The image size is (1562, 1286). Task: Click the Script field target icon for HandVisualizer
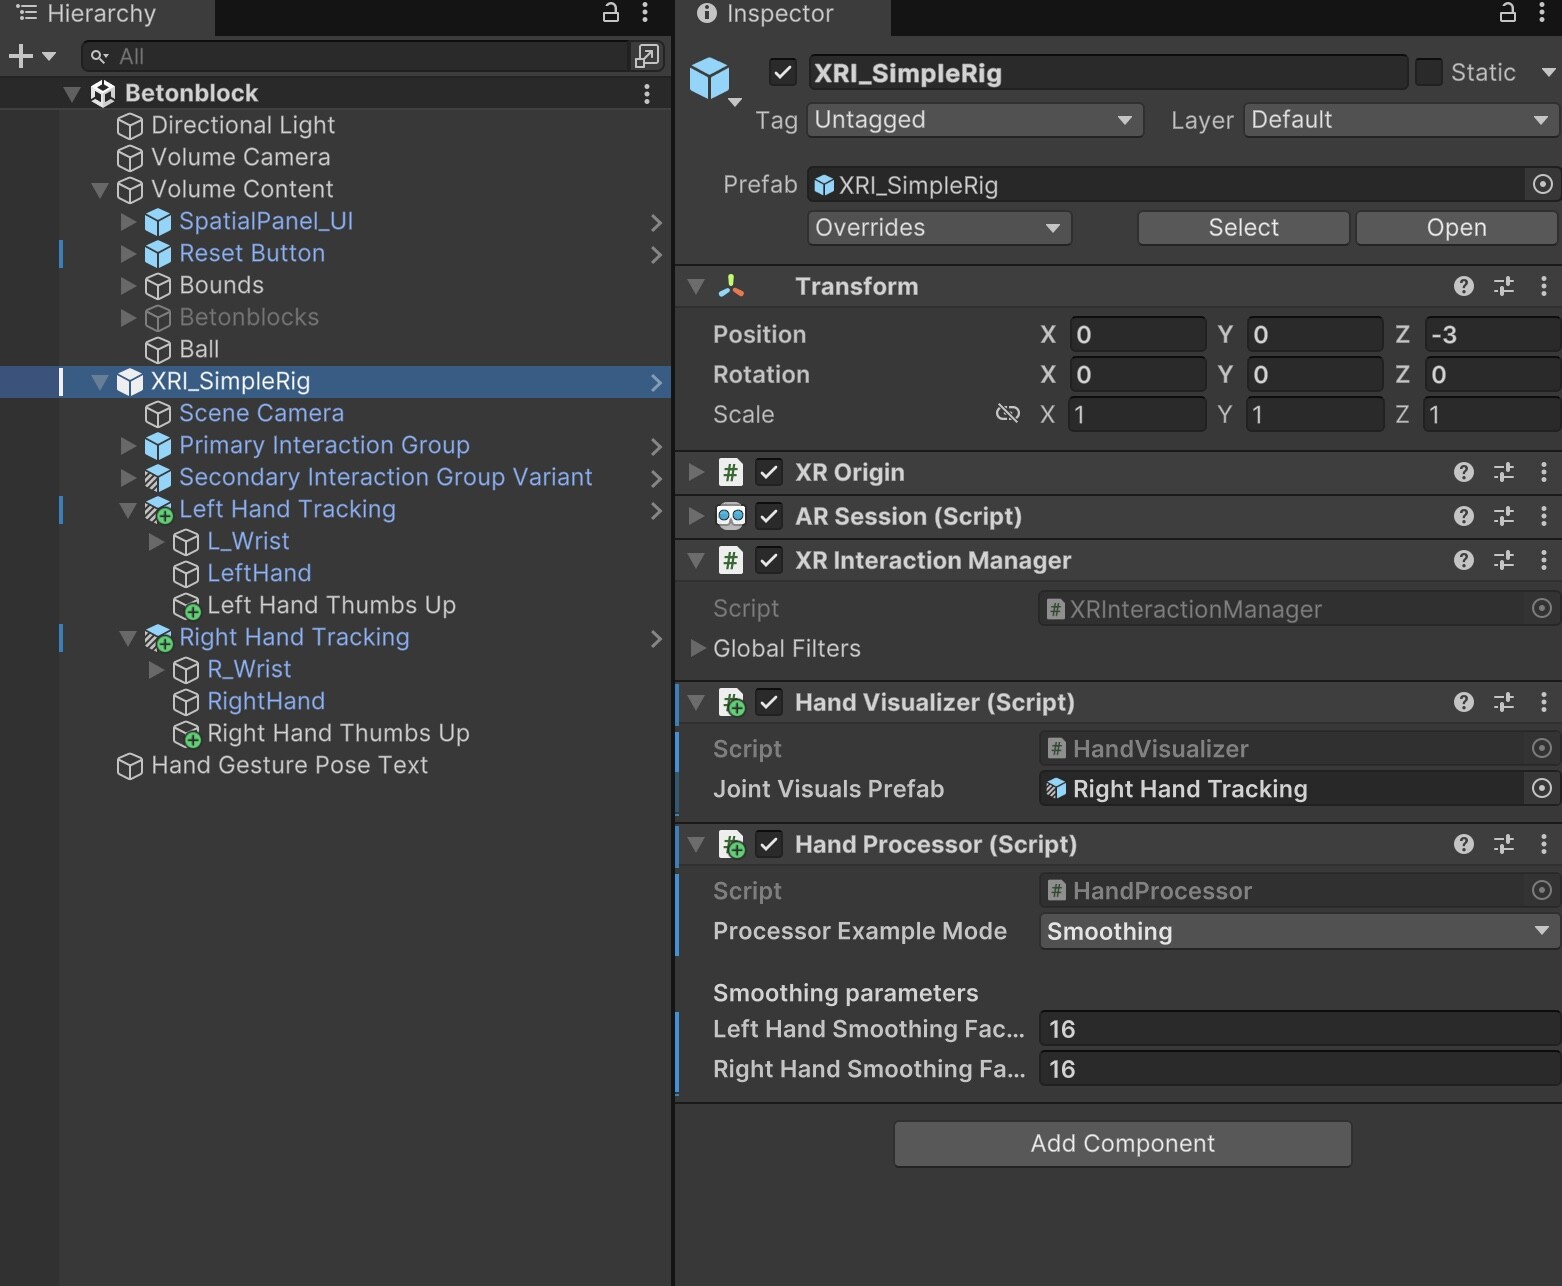click(x=1540, y=748)
